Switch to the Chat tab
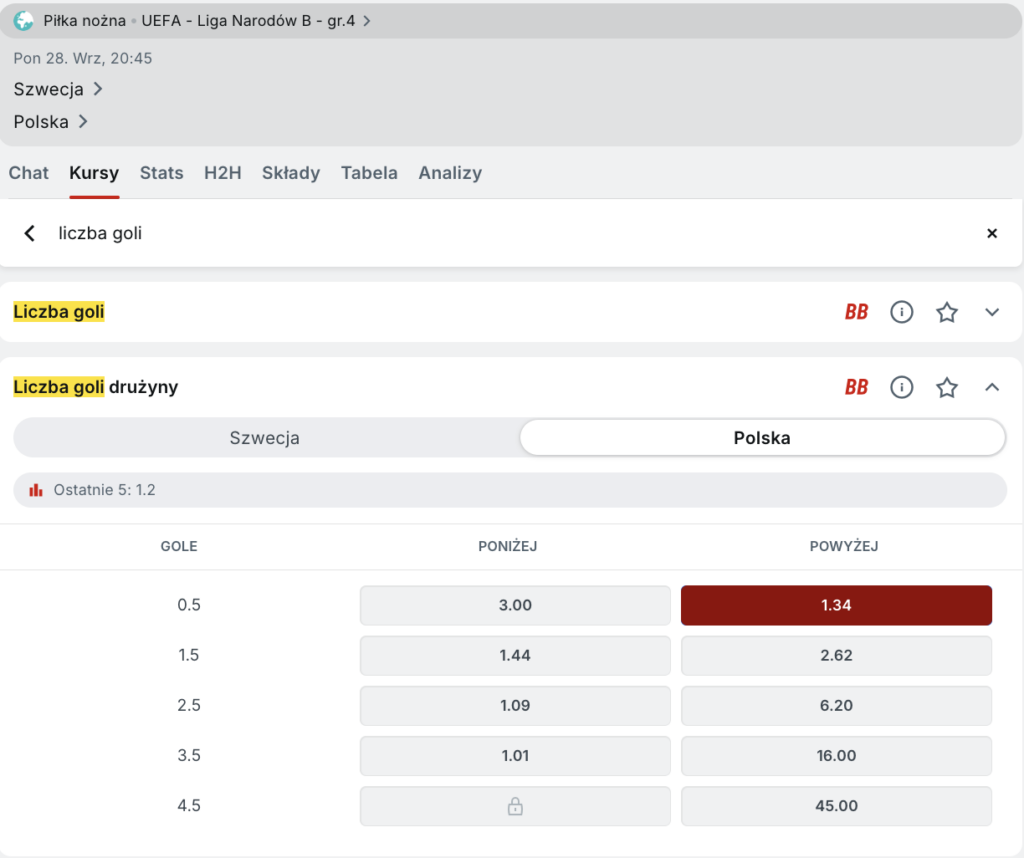The width and height of the screenshot is (1024, 858). 29,173
